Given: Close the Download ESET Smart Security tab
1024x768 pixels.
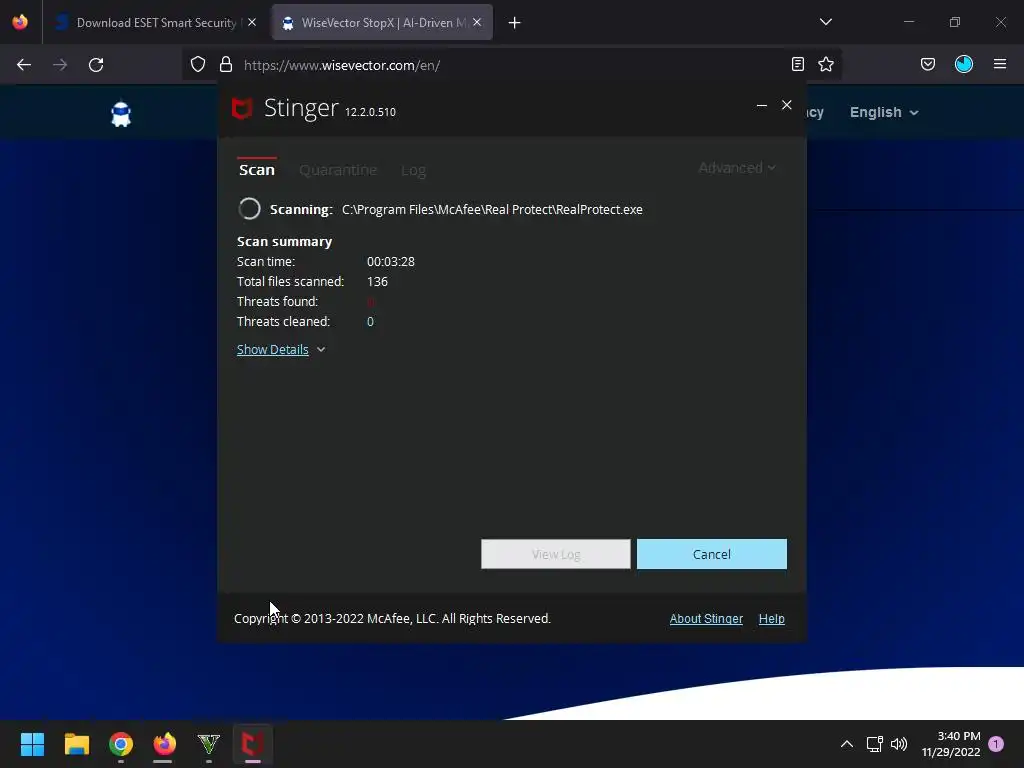Looking at the screenshot, I should click(x=252, y=22).
